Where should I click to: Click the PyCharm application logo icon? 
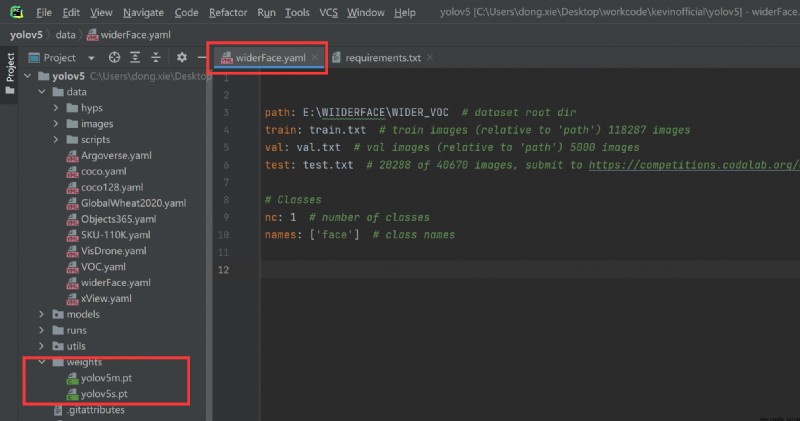coord(16,12)
